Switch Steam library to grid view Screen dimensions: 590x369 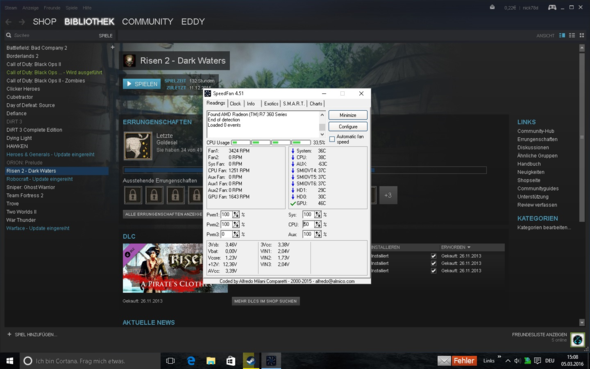582,35
